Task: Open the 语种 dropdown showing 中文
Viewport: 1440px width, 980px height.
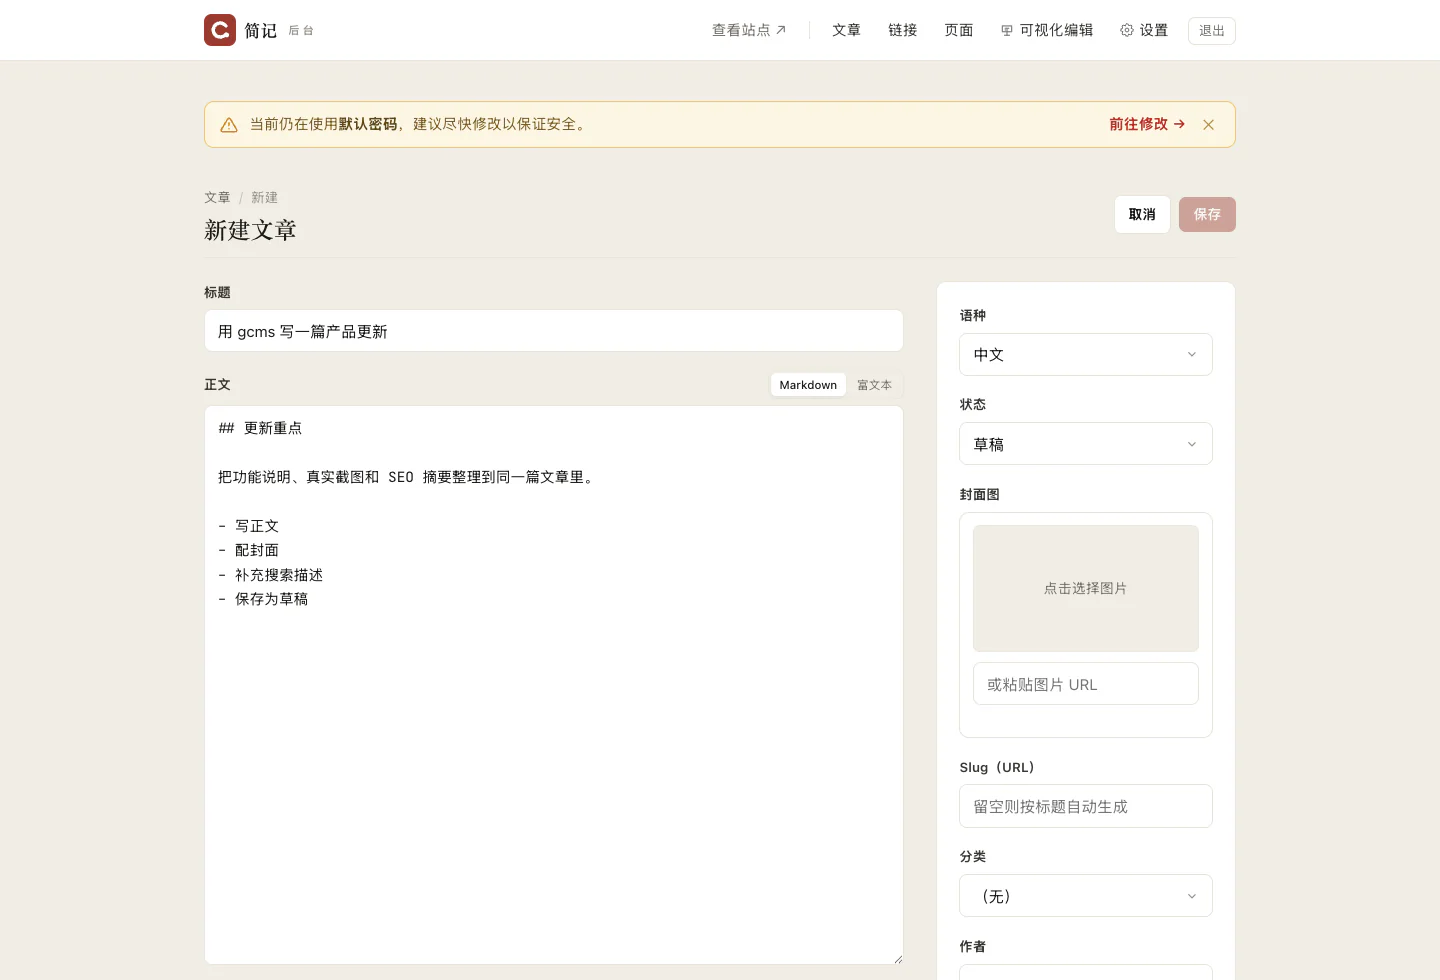Action: 1086,355
